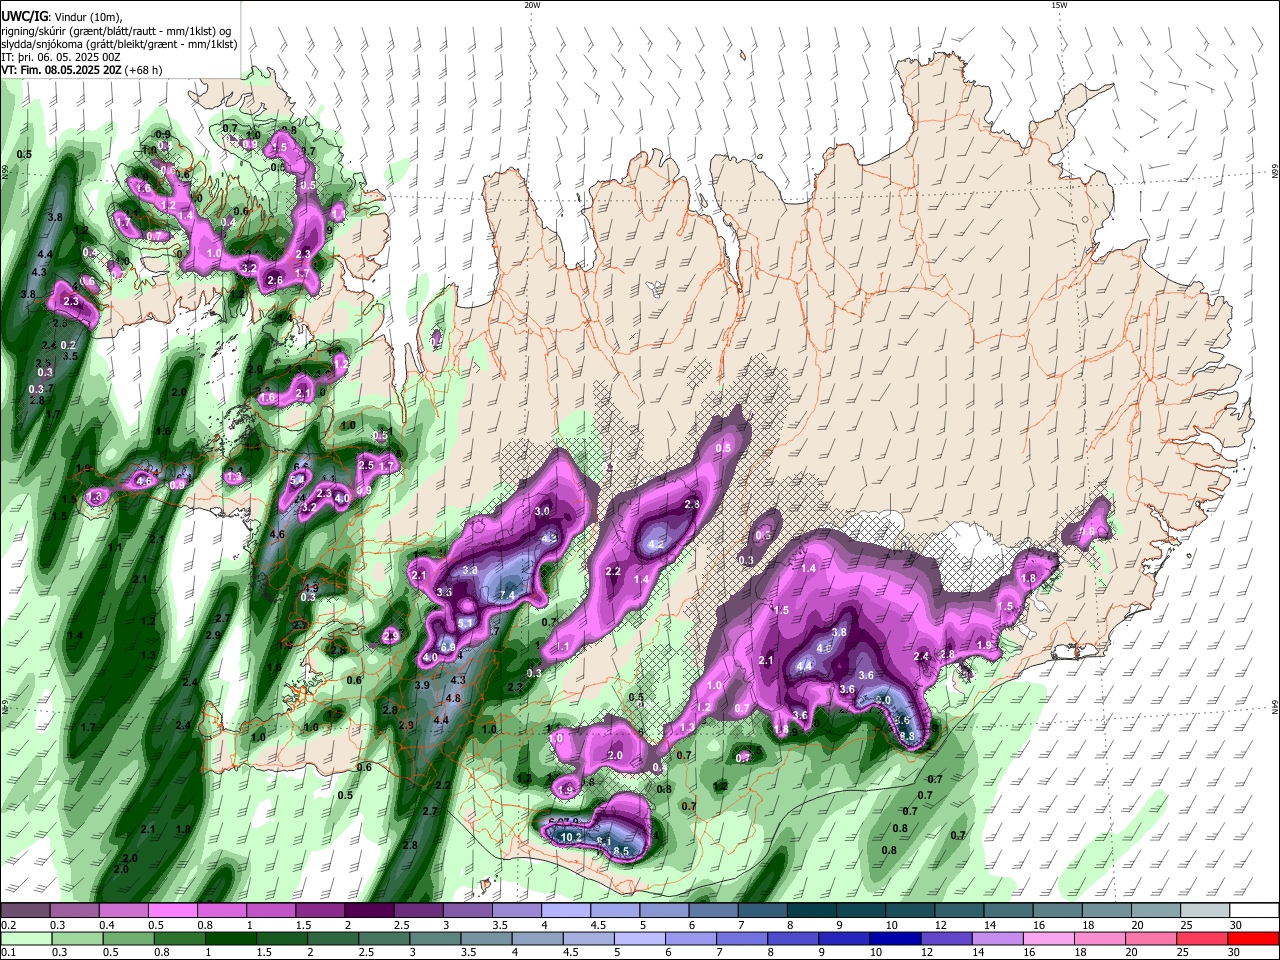Click the snow legend swatch labeled 0.2

[x=24, y=911]
